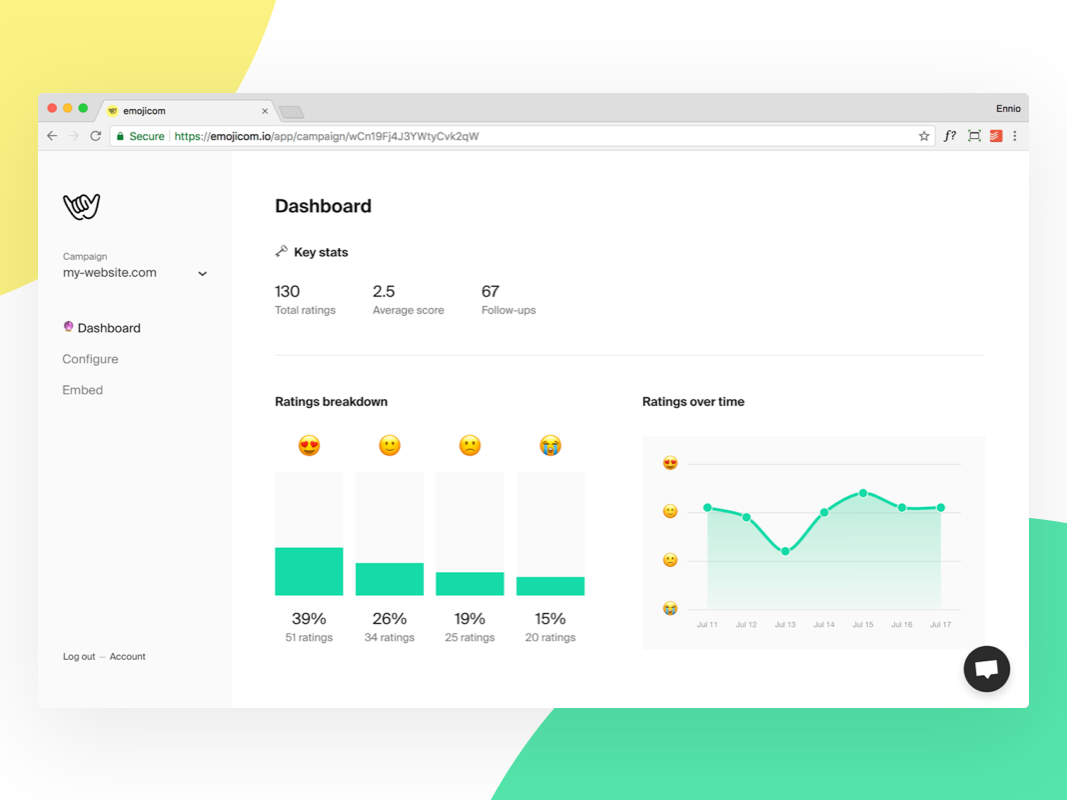Viewport: 1067px width, 800px height.
Task: Open the Configure sidebar item
Action: [90, 359]
